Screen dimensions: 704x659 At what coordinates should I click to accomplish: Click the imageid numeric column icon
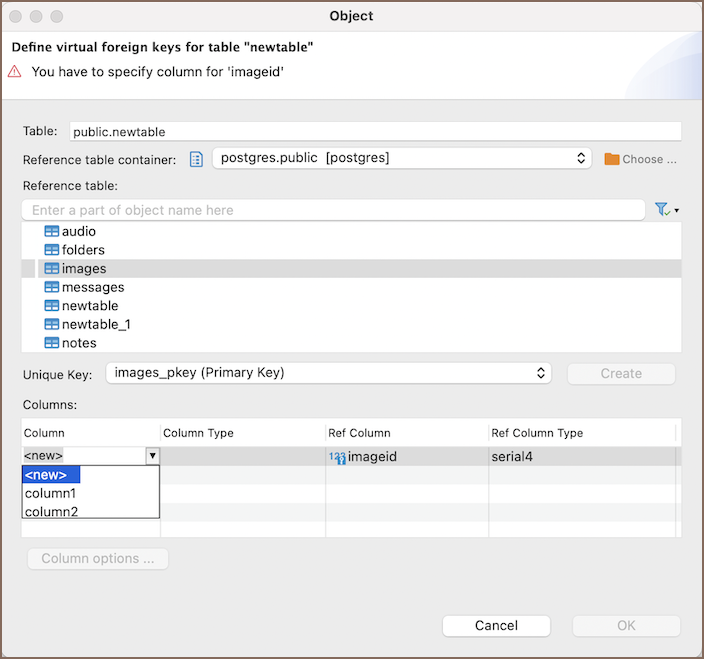pyautogui.click(x=337, y=457)
